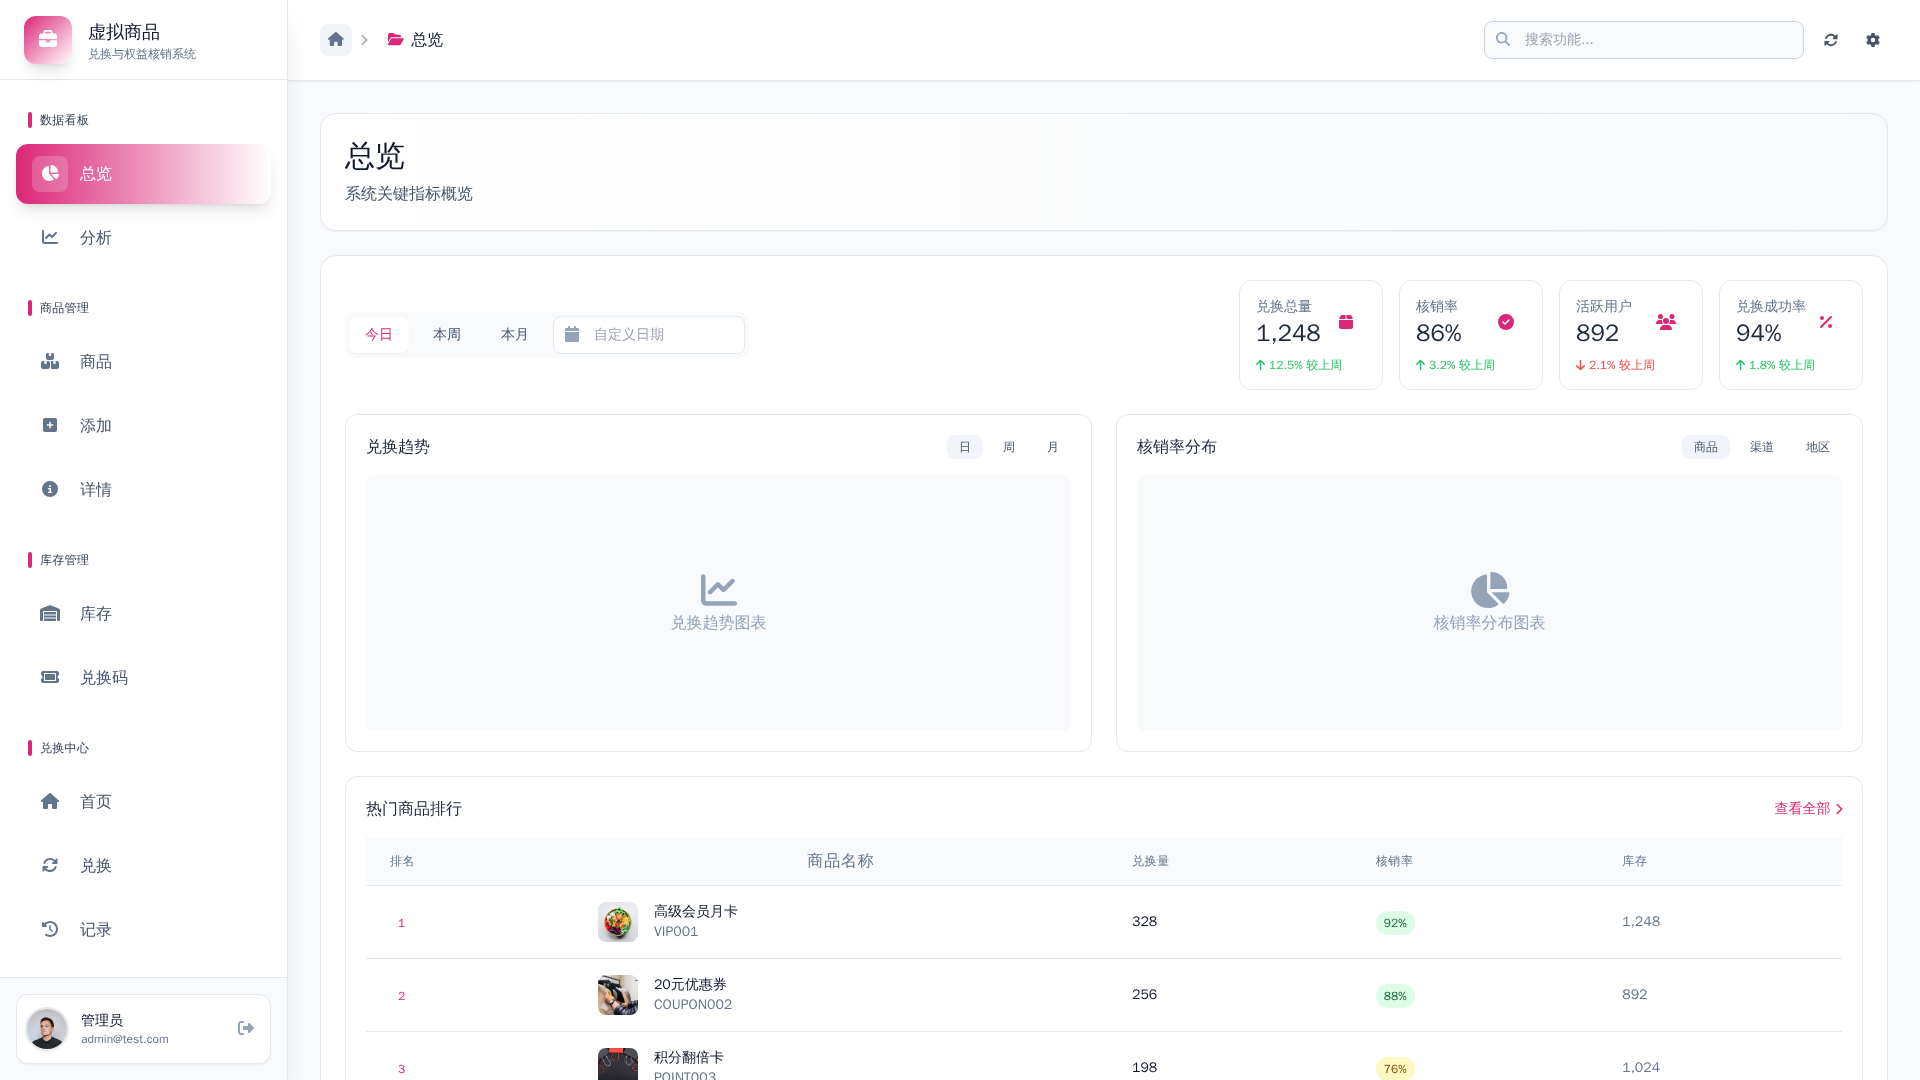Open the 自定义日期 date picker
Screen dimensions: 1920x1080
pyautogui.click(x=648, y=335)
